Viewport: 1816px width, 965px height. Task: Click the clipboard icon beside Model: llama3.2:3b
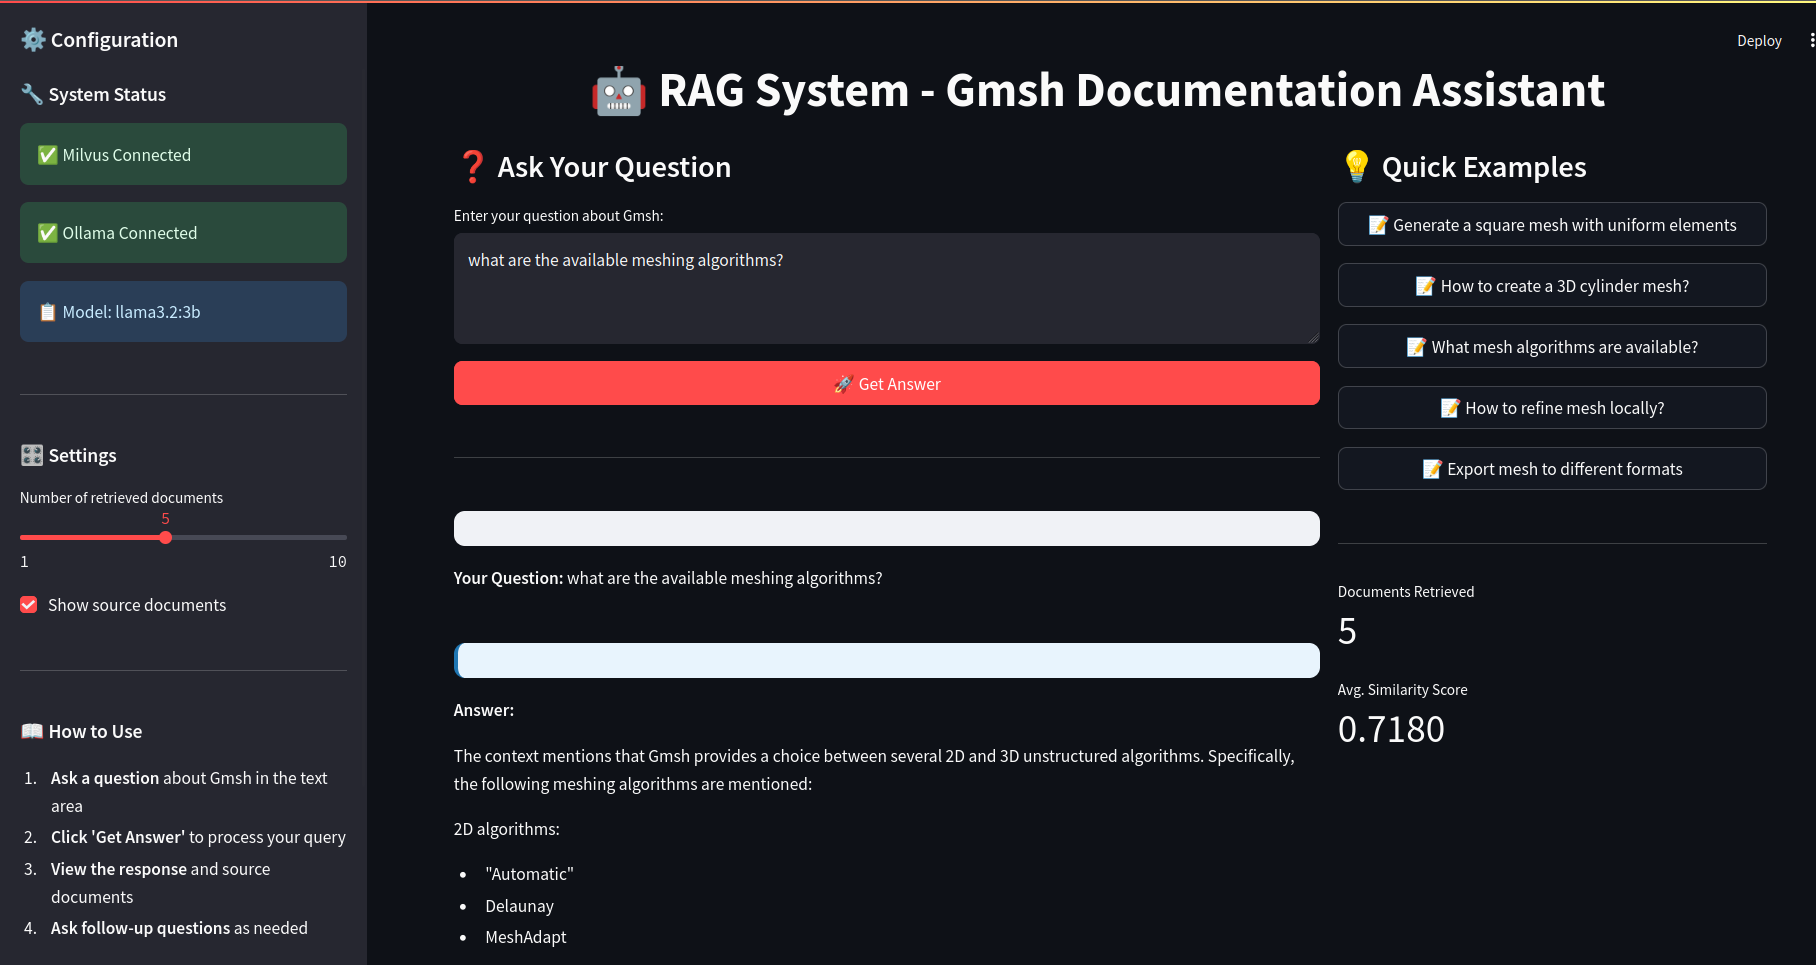tap(47, 312)
